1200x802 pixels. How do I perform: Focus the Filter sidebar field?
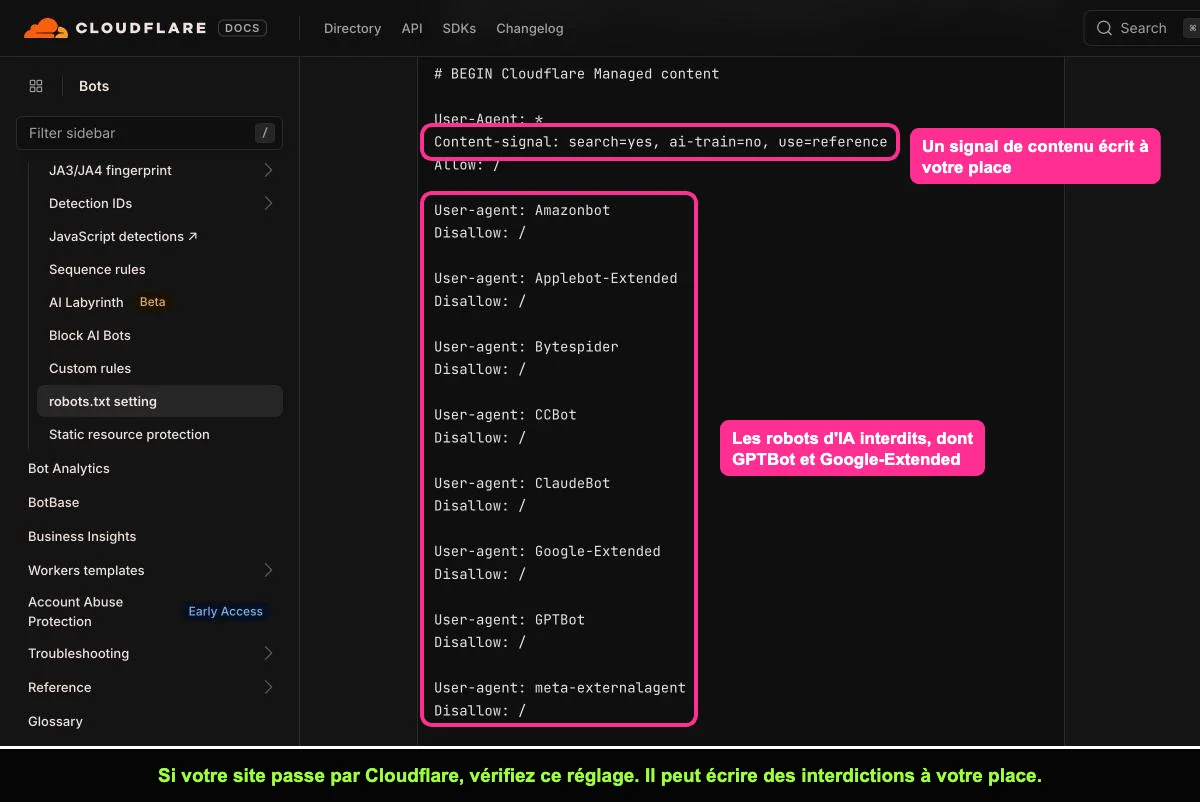(149, 133)
